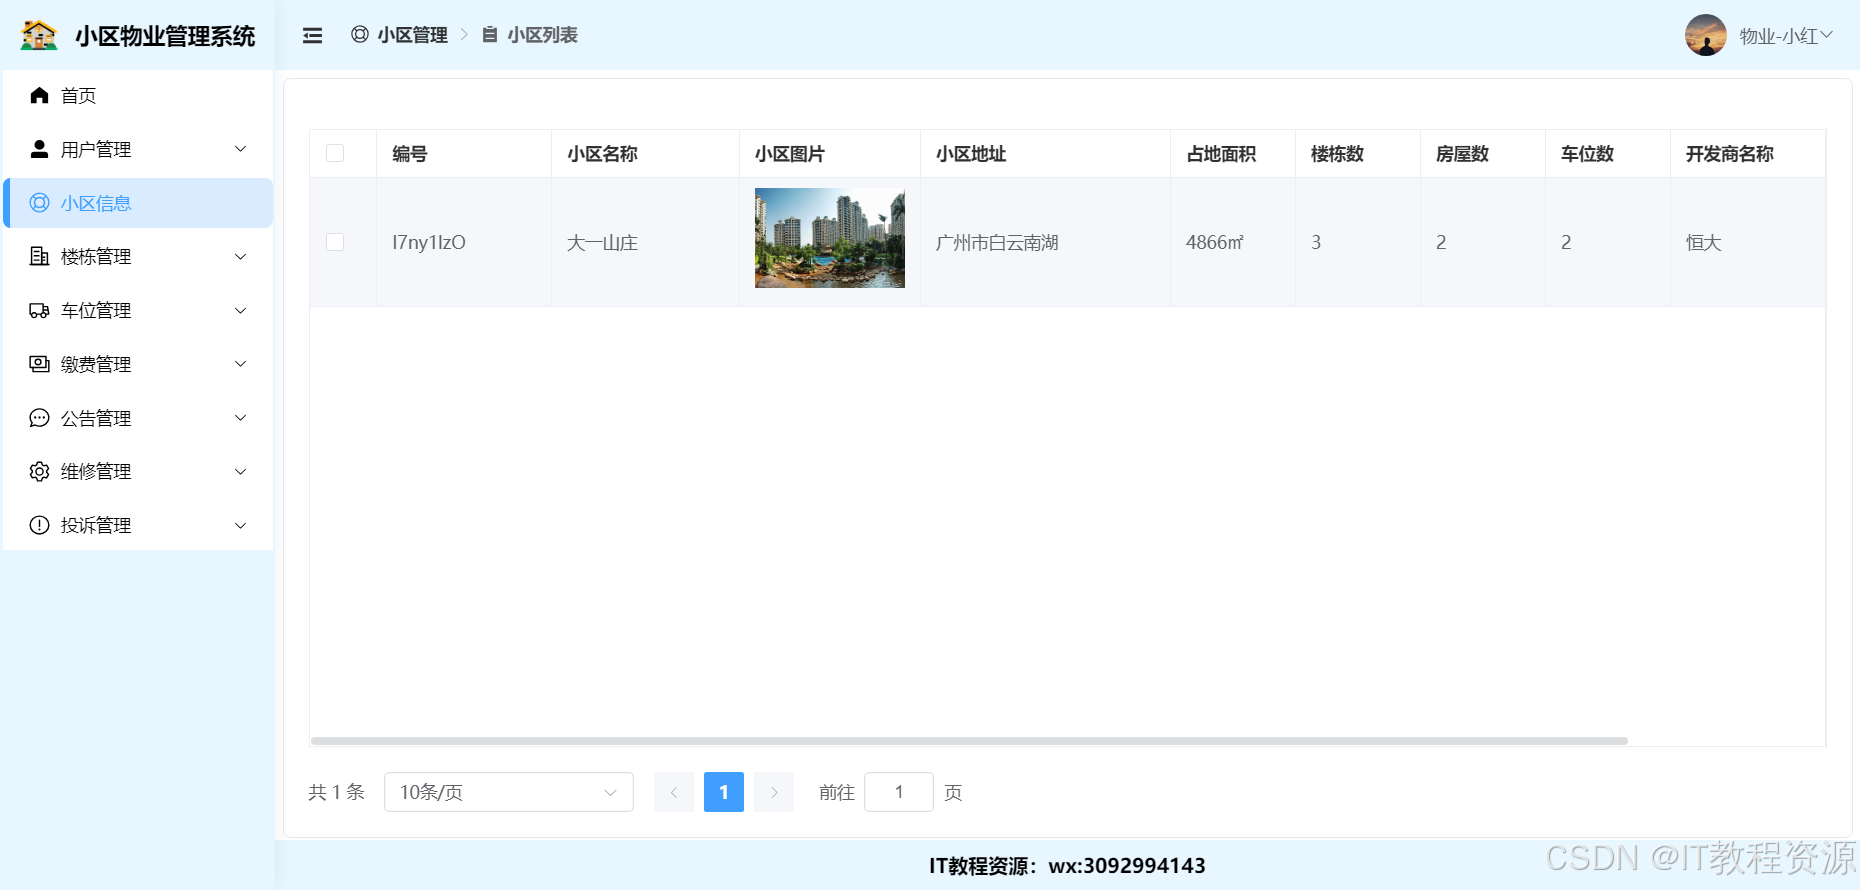
Task: Click the person icon beside 用户管理
Action: 39,149
